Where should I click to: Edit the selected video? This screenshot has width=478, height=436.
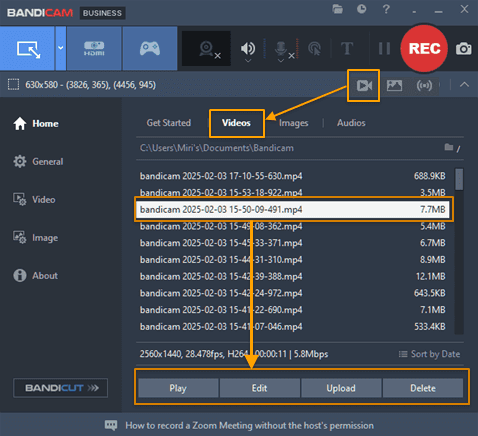[260, 388]
